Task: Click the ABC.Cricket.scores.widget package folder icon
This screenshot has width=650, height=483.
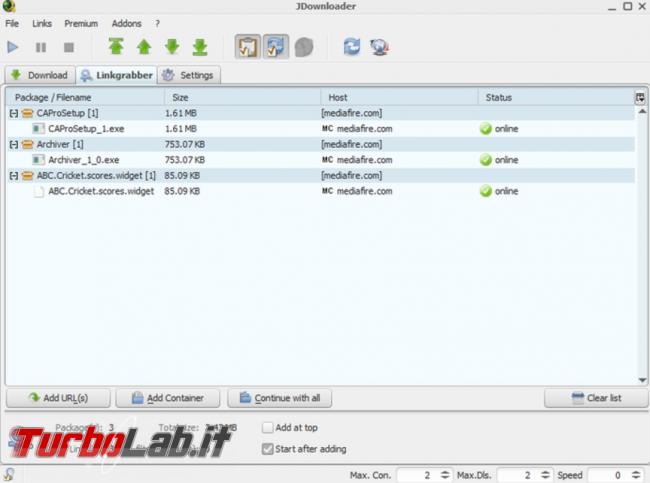Action: [27, 176]
